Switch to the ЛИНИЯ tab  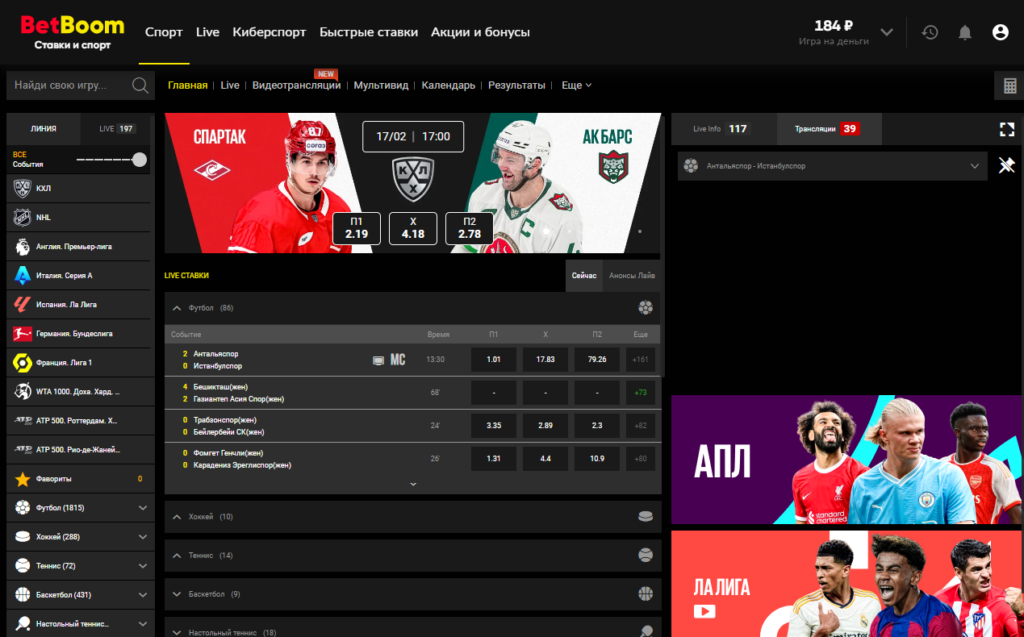(x=44, y=129)
